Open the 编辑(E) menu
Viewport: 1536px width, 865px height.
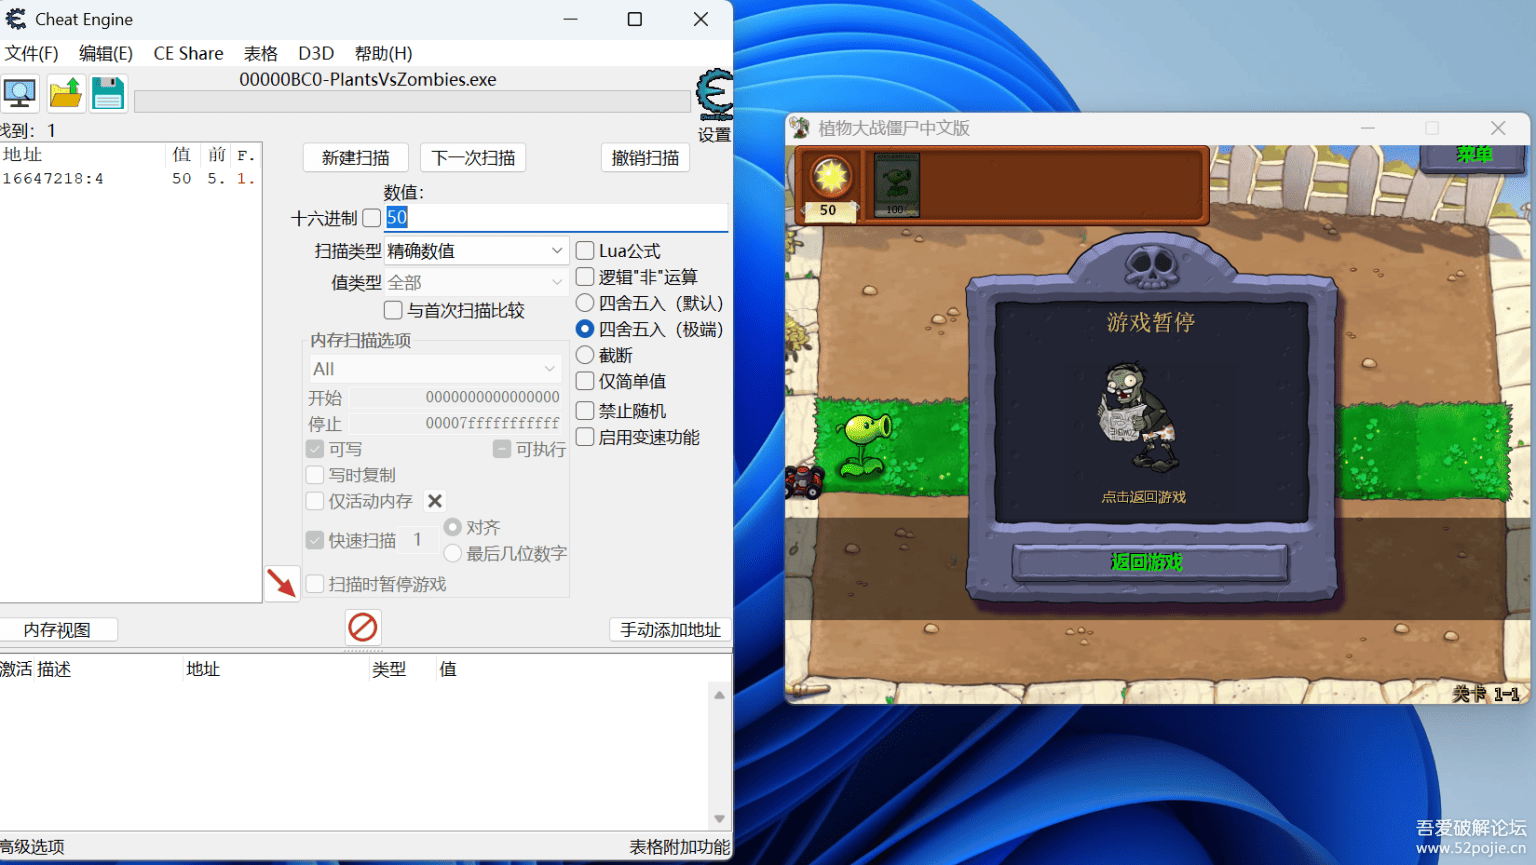click(x=106, y=54)
